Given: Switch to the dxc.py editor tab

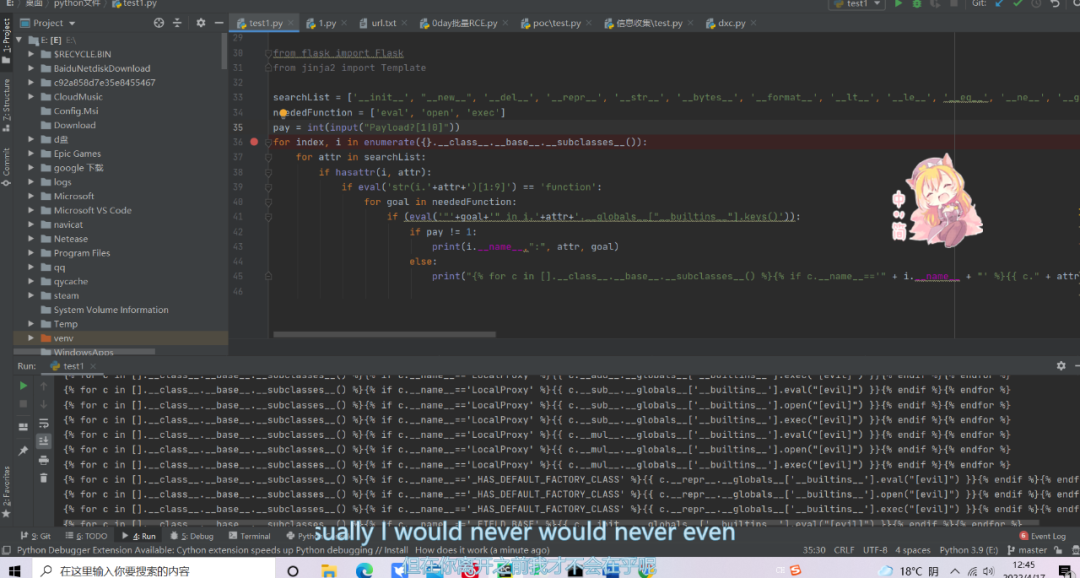Looking at the screenshot, I should tap(731, 23).
